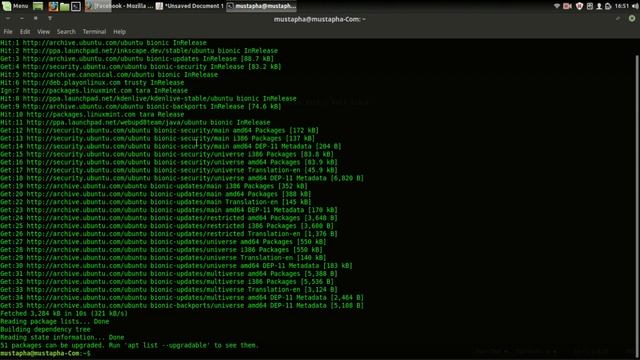Open the terminal Help menu
The height and width of the screenshot is (360, 640).
[119, 31]
